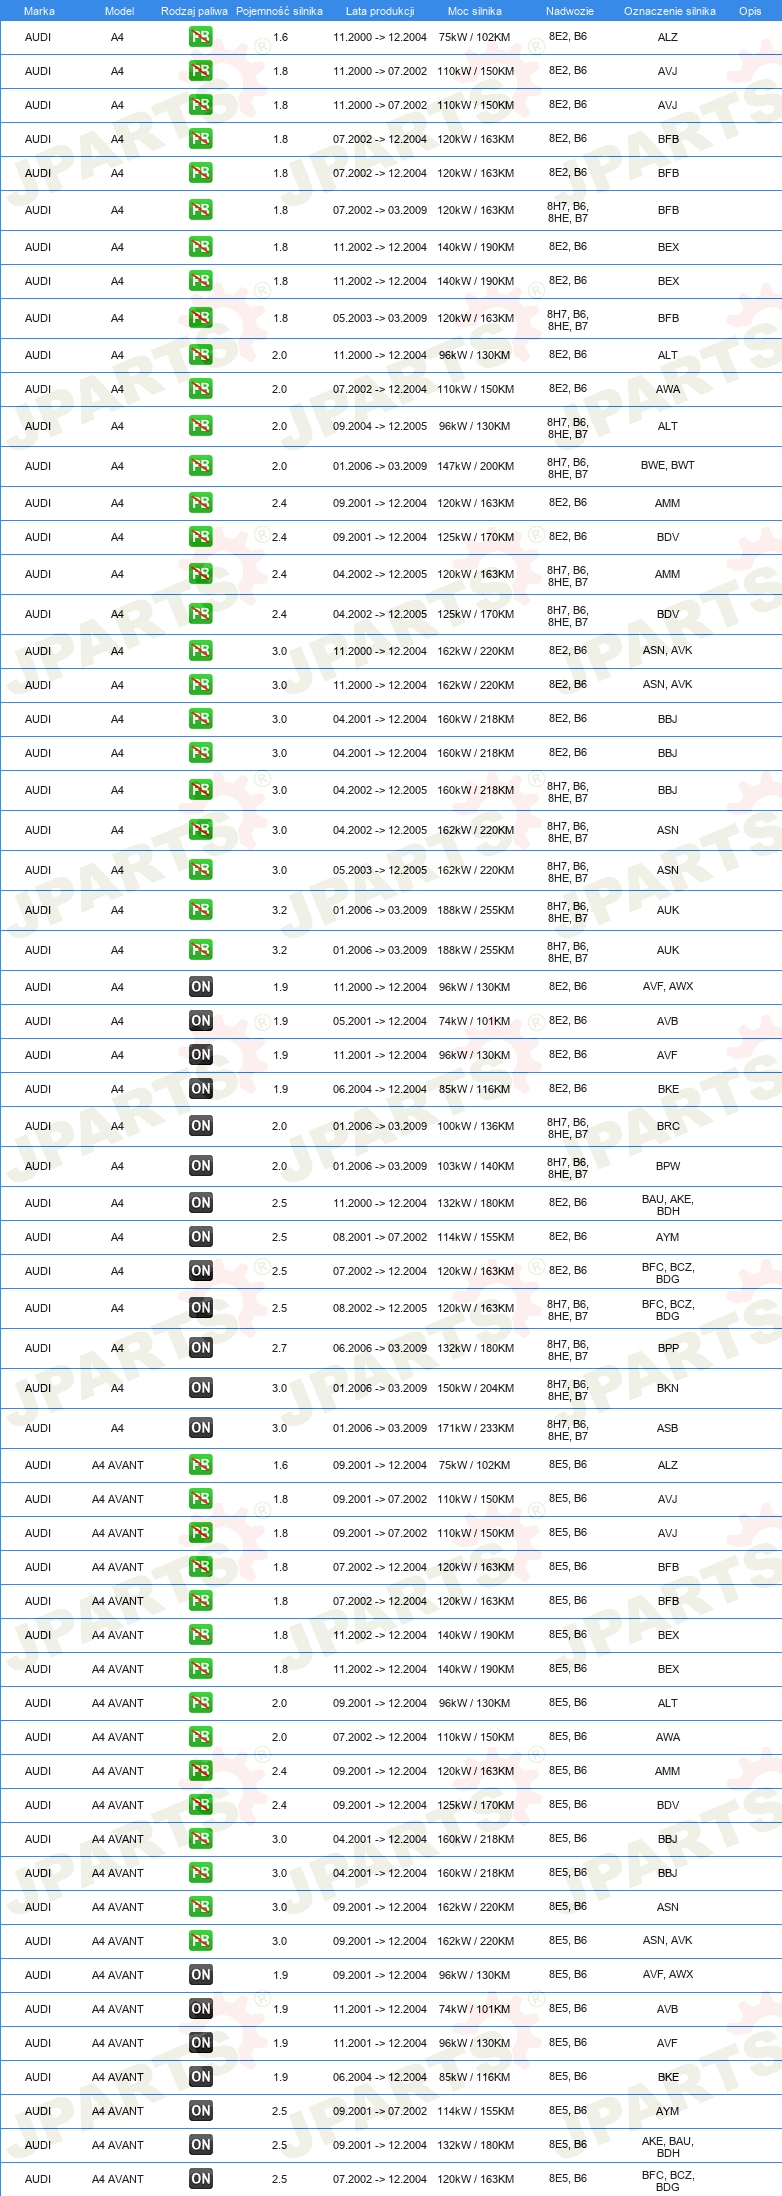Click ON icon in A4 AVANT 1.9 BKE row
Image resolution: width=782 pixels, height=2196 pixels.
[201, 2077]
